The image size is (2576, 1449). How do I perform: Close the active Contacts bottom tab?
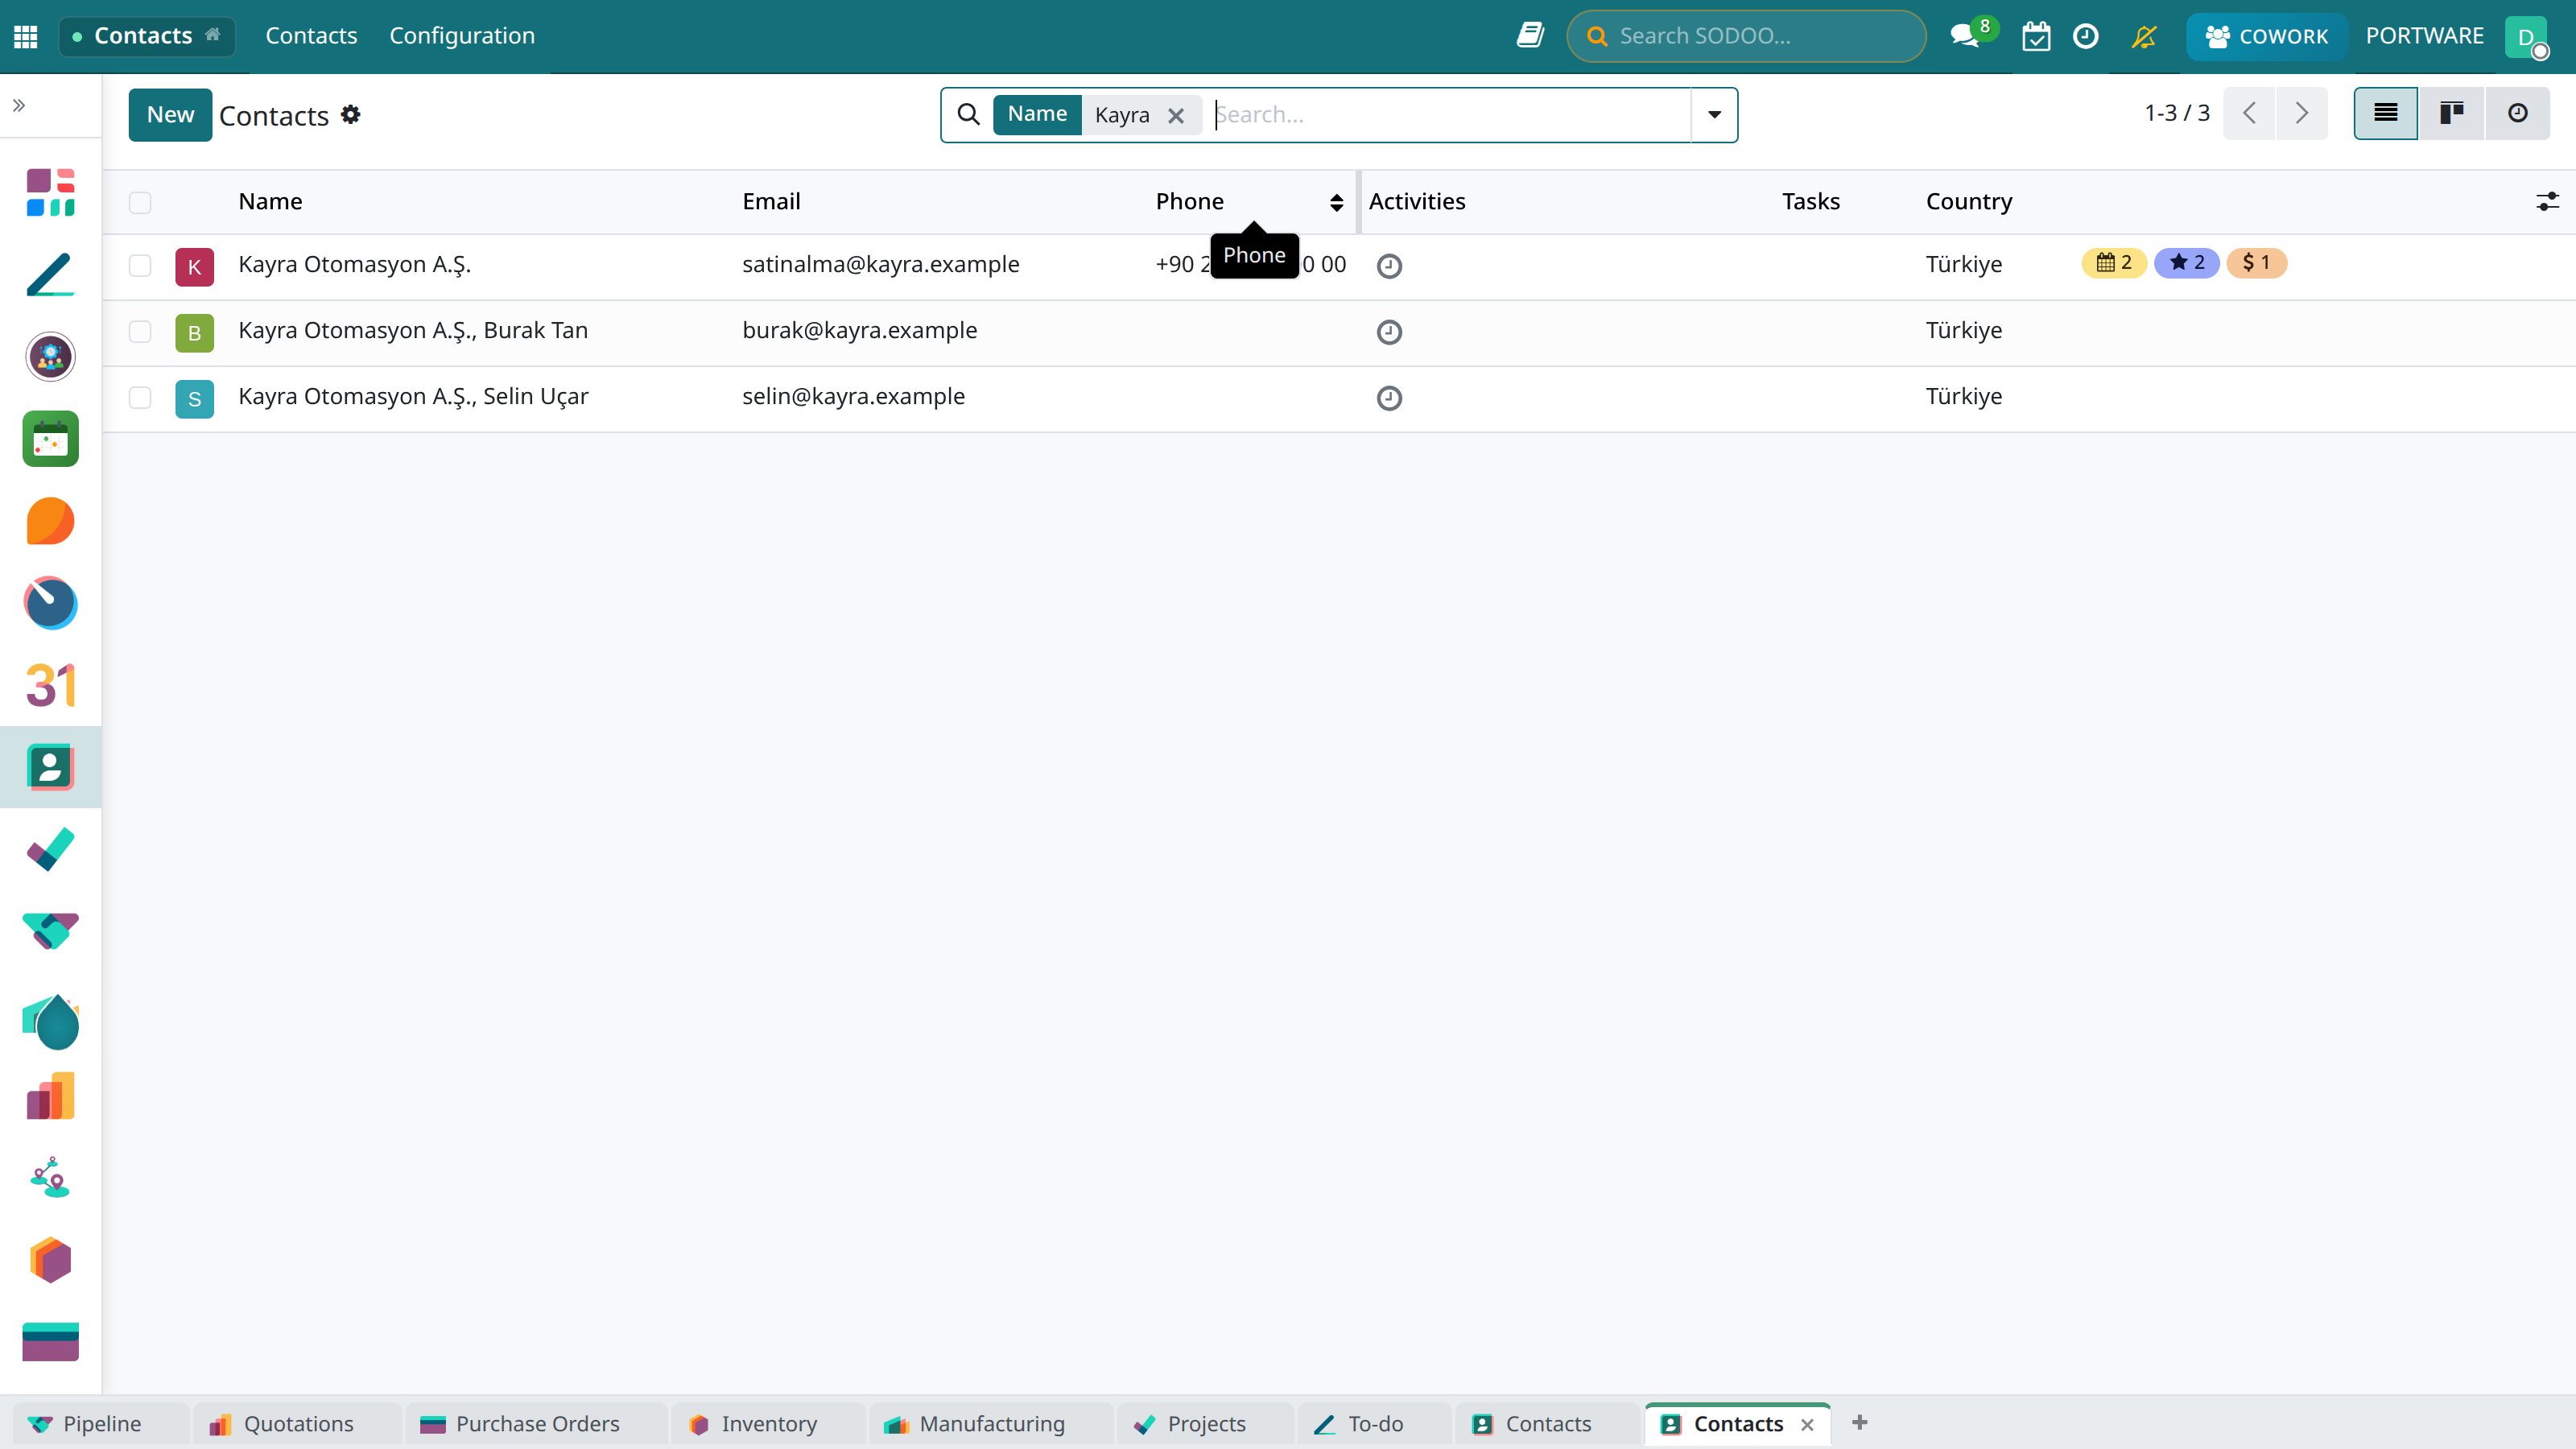[1807, 1424]
